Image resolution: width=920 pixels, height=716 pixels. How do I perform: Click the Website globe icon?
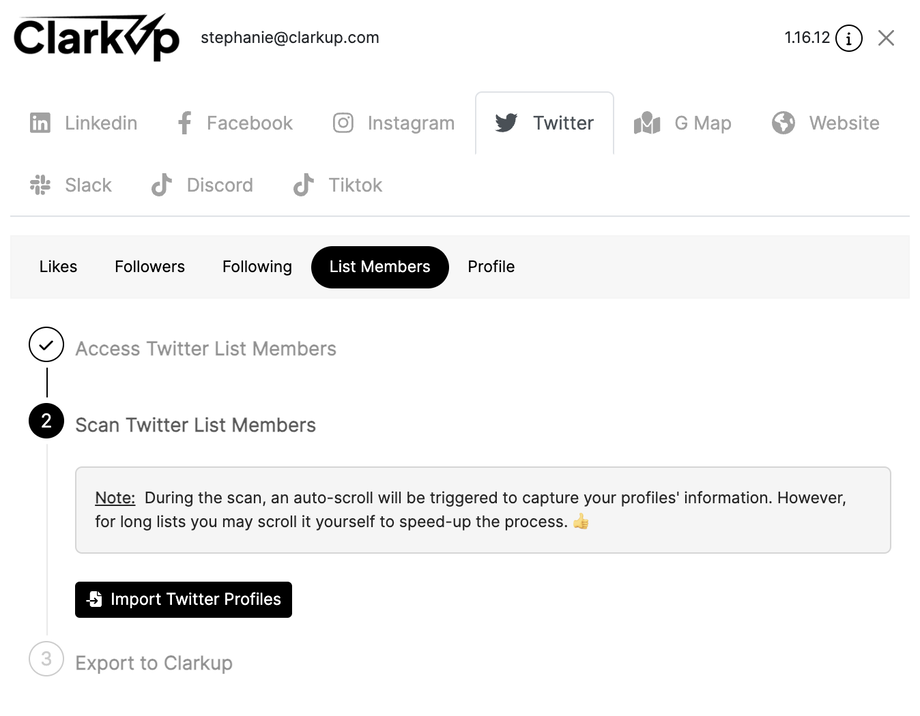[783, 123]
